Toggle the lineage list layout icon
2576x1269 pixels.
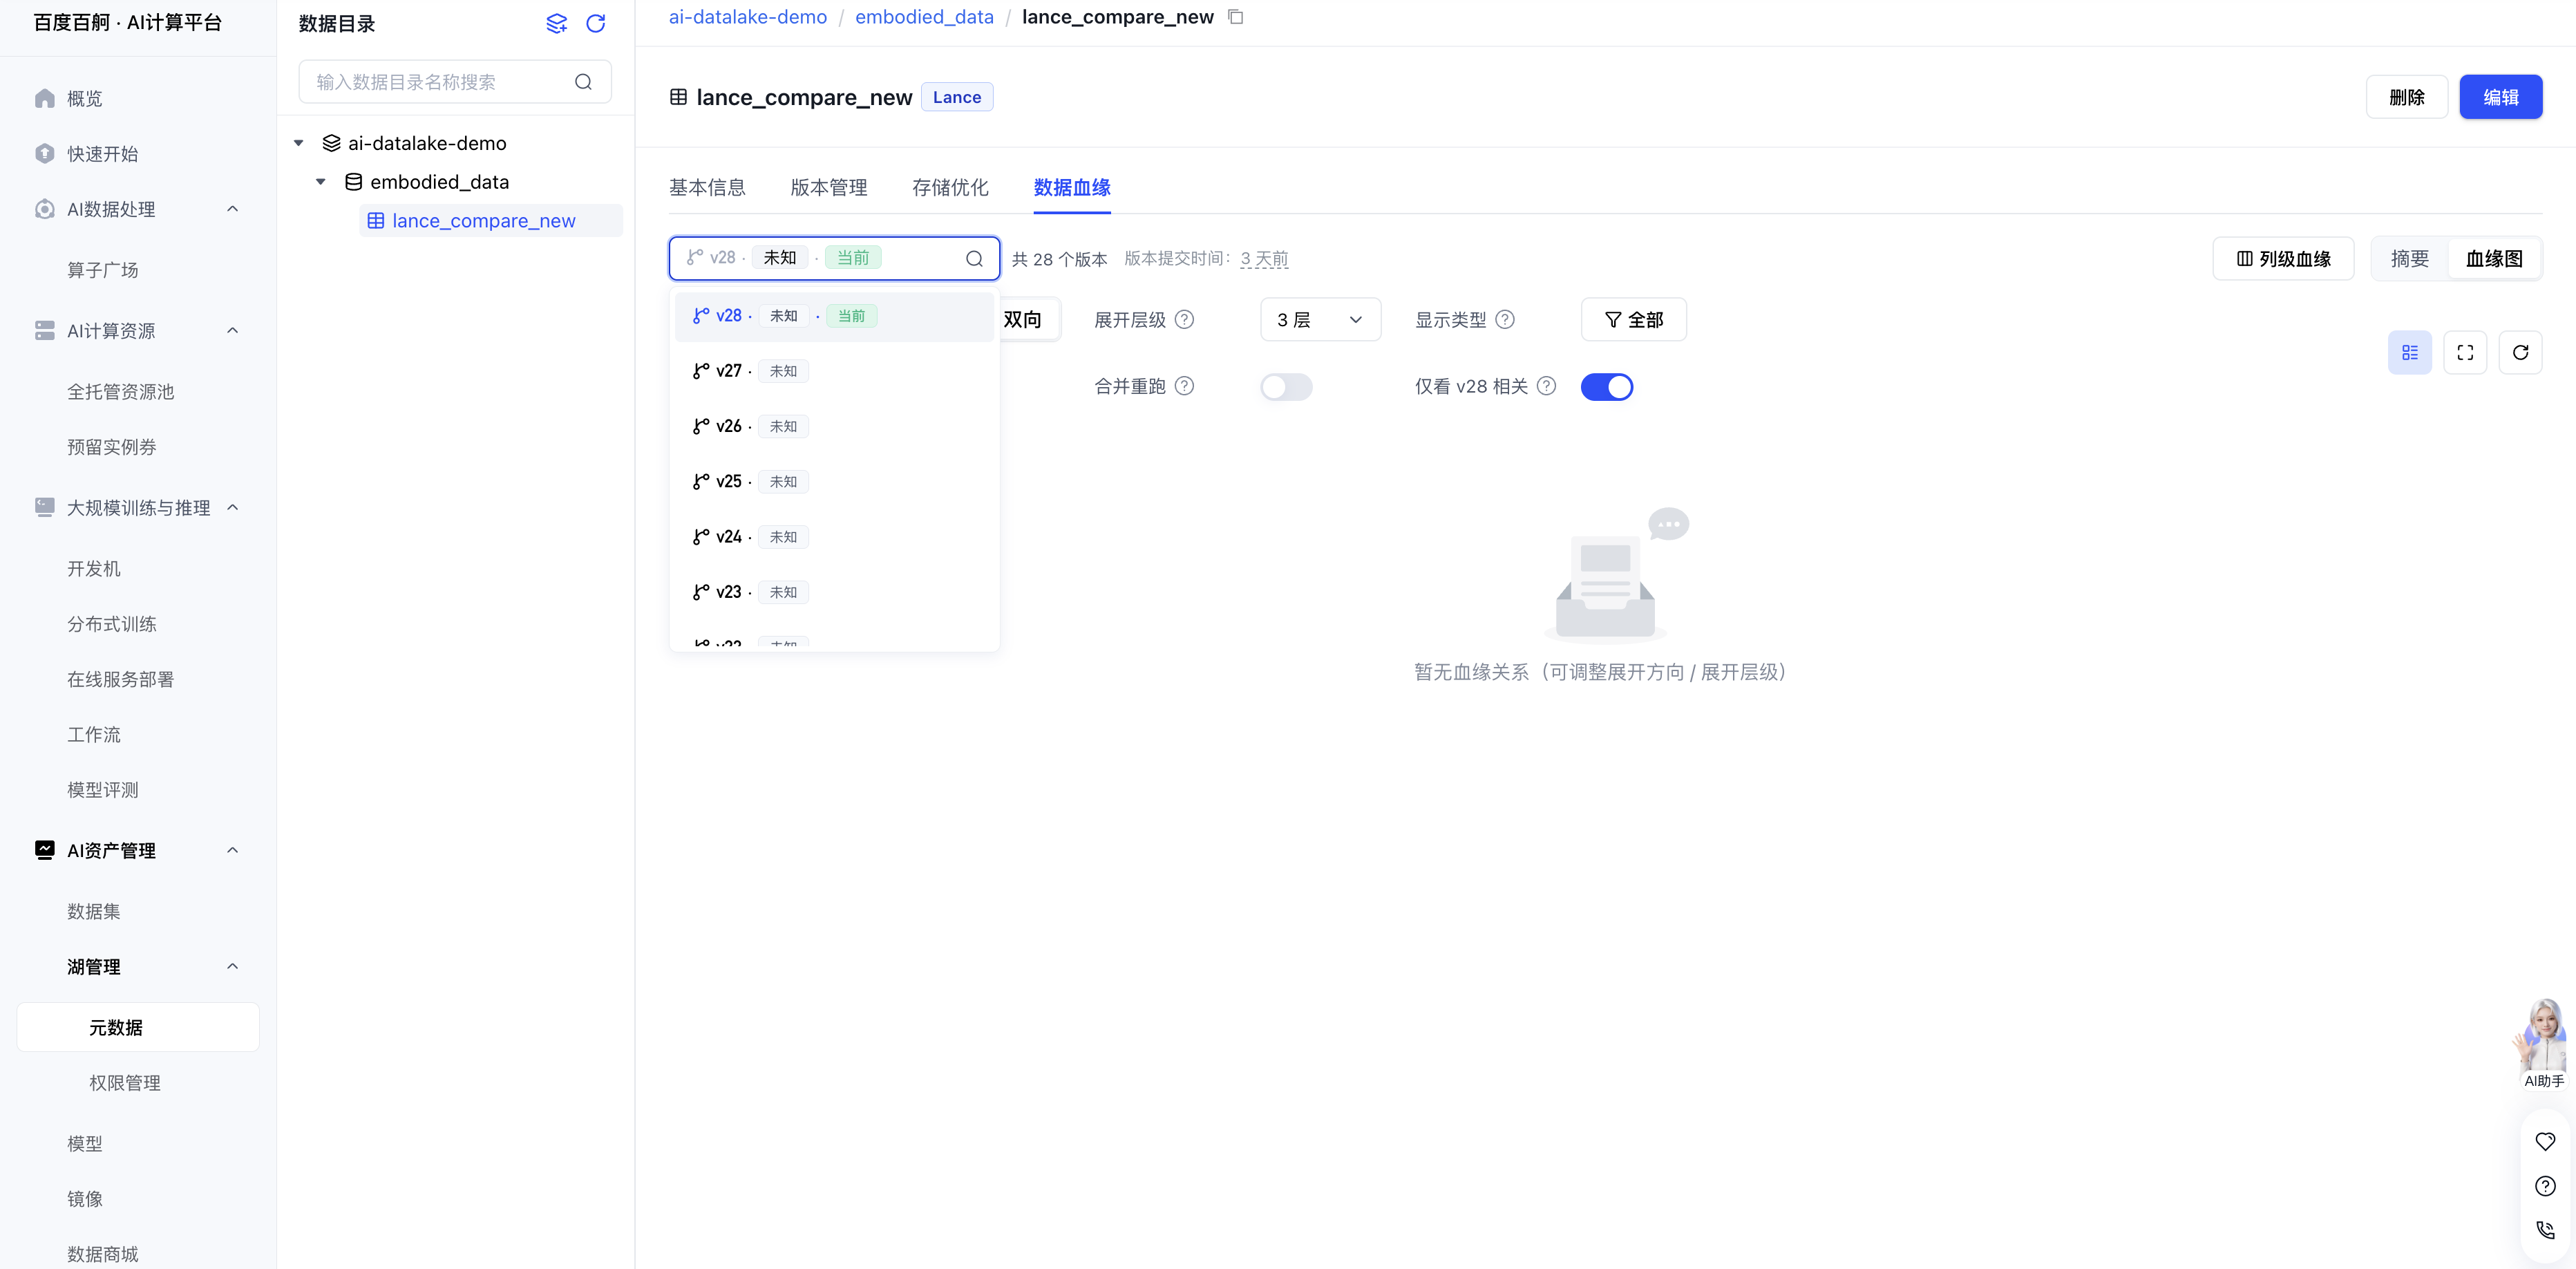pyautogui.click(x=2410, y=352)
